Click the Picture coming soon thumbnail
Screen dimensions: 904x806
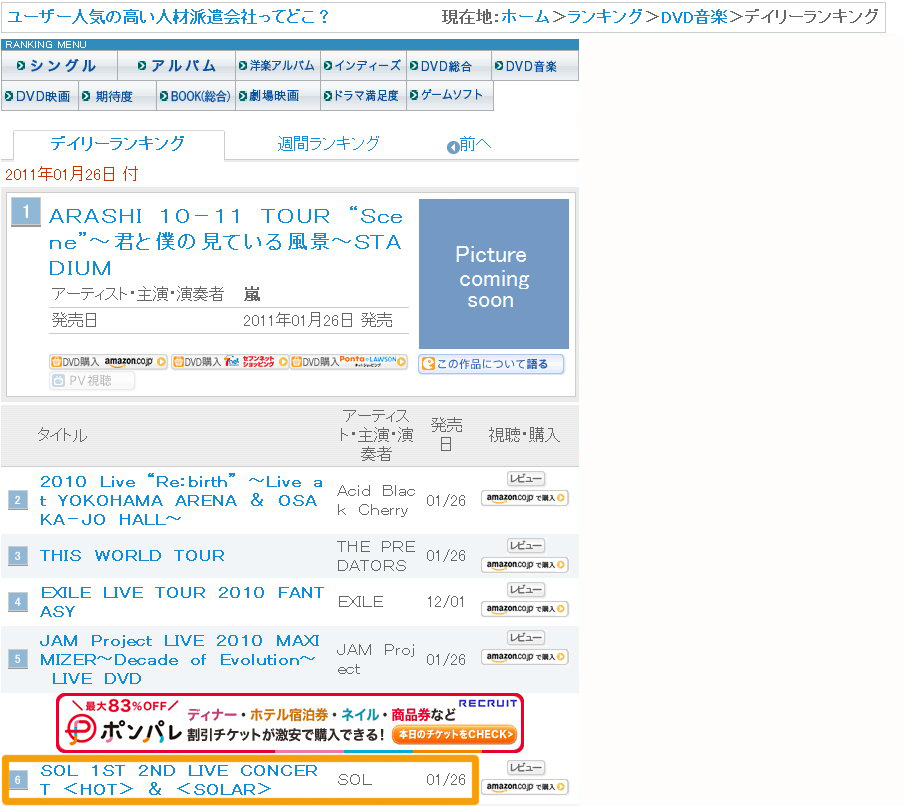[x=494, y=274]
